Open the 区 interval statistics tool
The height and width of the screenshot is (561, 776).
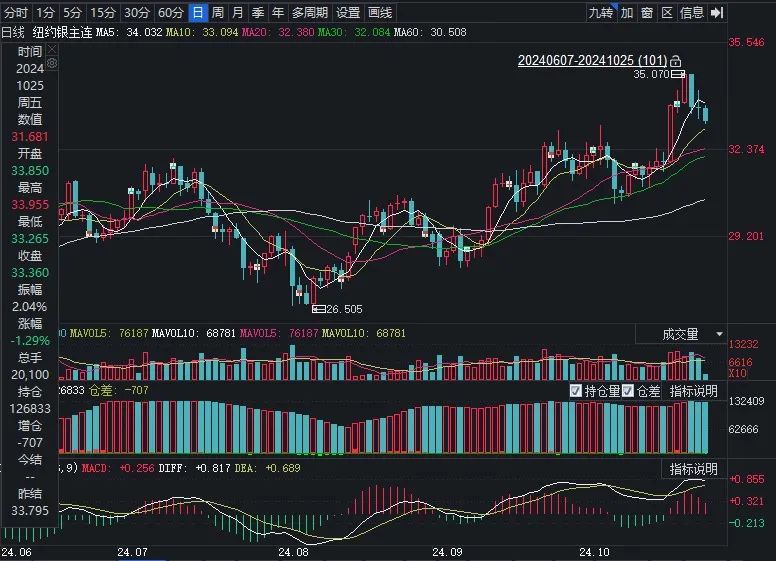click(667, 13)
